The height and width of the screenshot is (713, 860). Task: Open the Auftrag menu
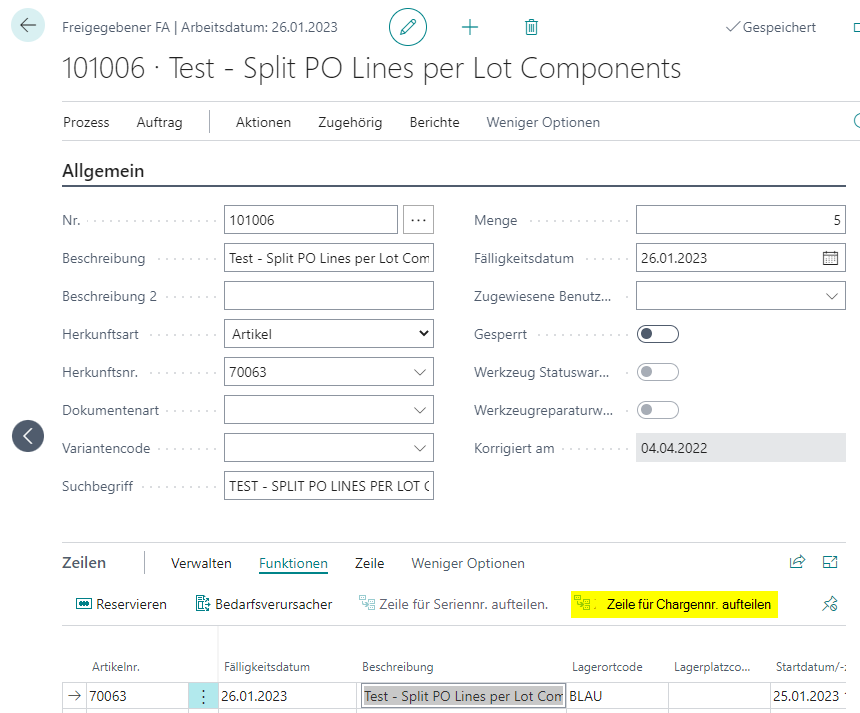pyautogui.click(x=159, y=122)
